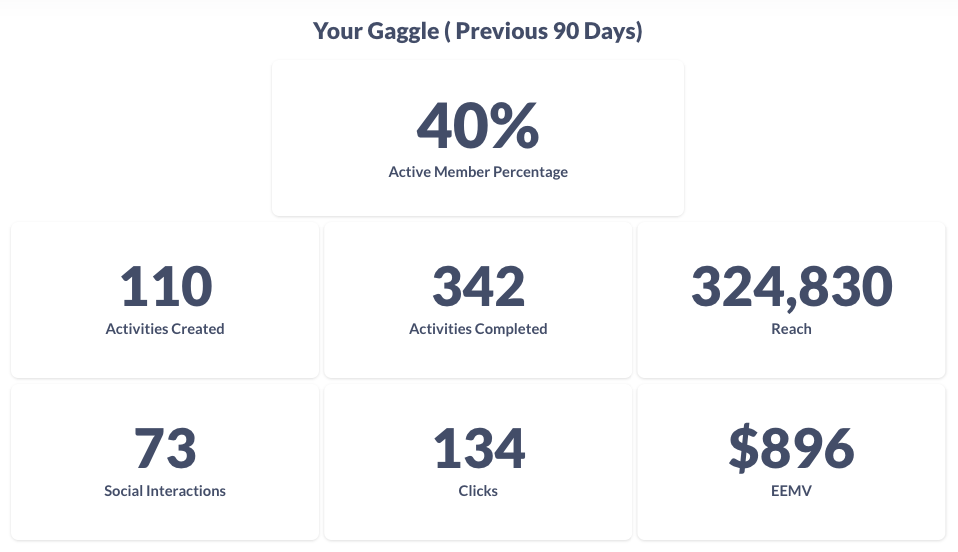The width and height of the screenshot is (958, 552).
Task: Click the 110 activities created number
Action: pyautogui.click(x=166, y=286)
